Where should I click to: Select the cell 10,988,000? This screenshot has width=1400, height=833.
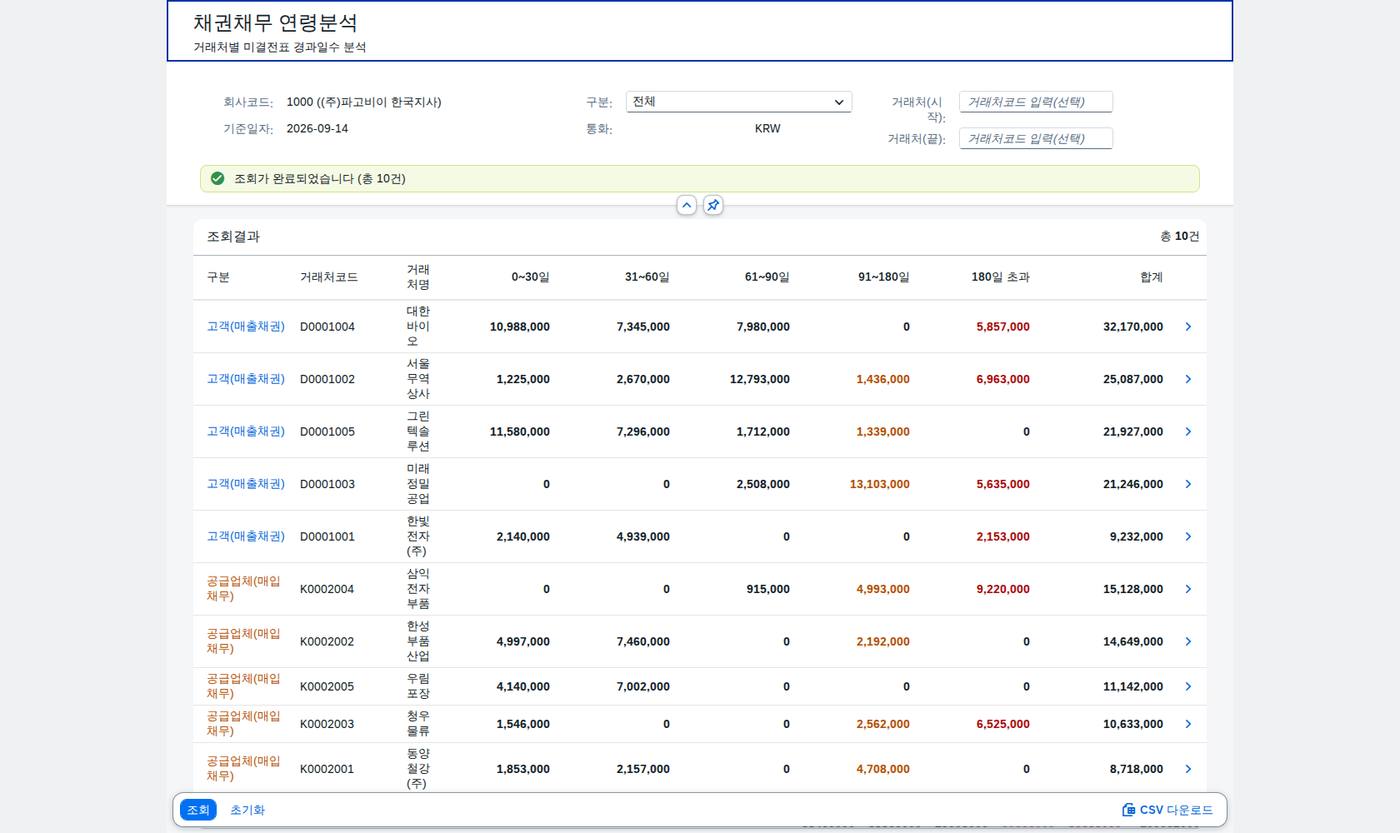point(520,327)
